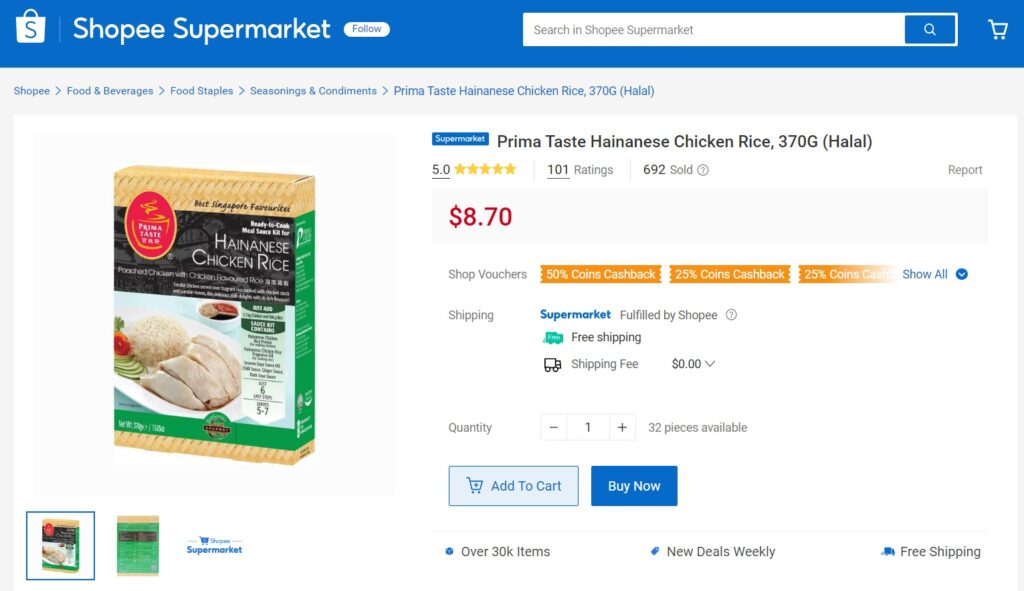1024x591 pixels.
Task: Open the shopping cart icon
Action: click(997, 30)
